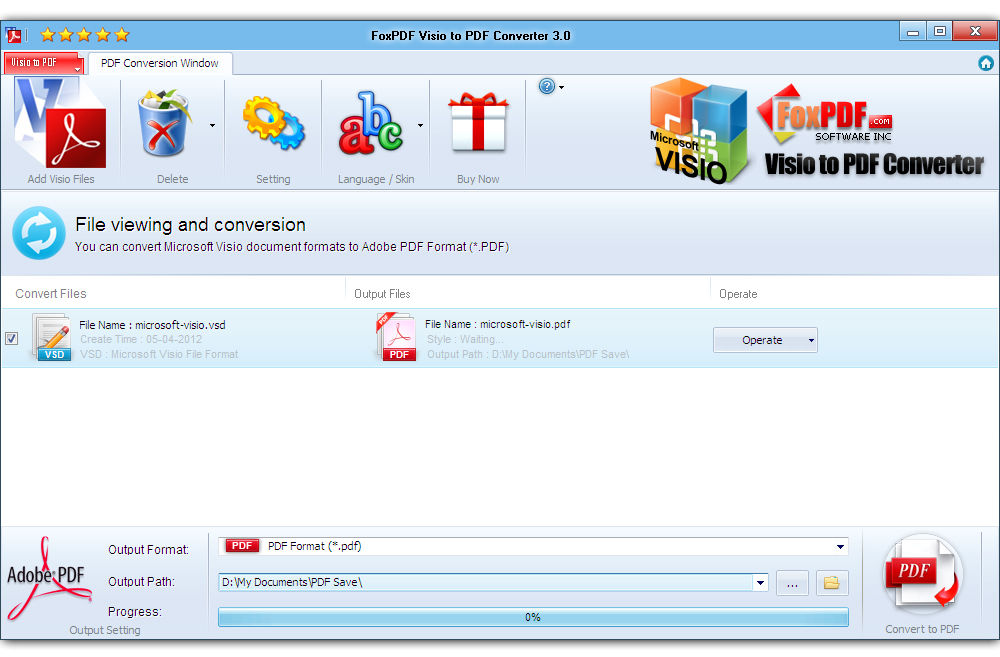Click the 'Delete' label under recycle bin
This screenshot has width=1000, height=657.
172,179
